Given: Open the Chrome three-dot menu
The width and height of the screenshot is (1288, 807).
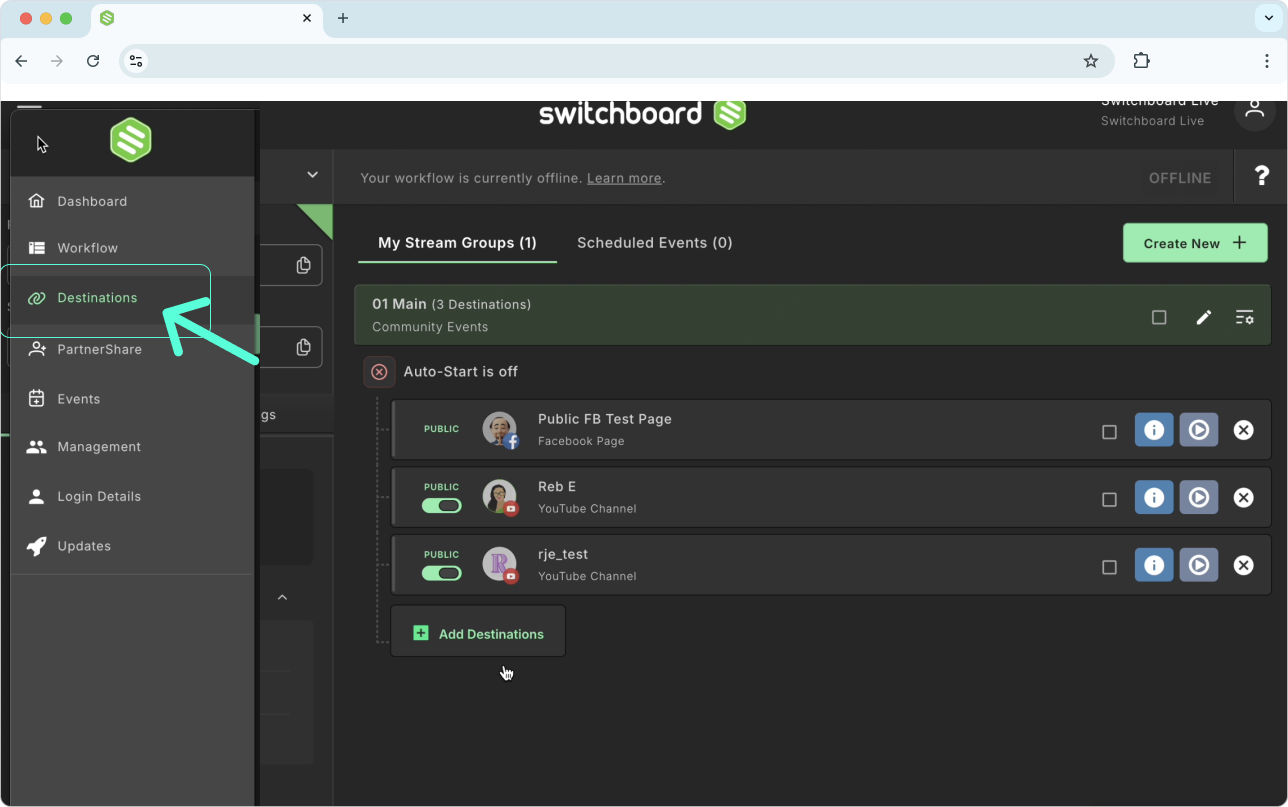Looking at the screenshot, I should click(1266, 61).
